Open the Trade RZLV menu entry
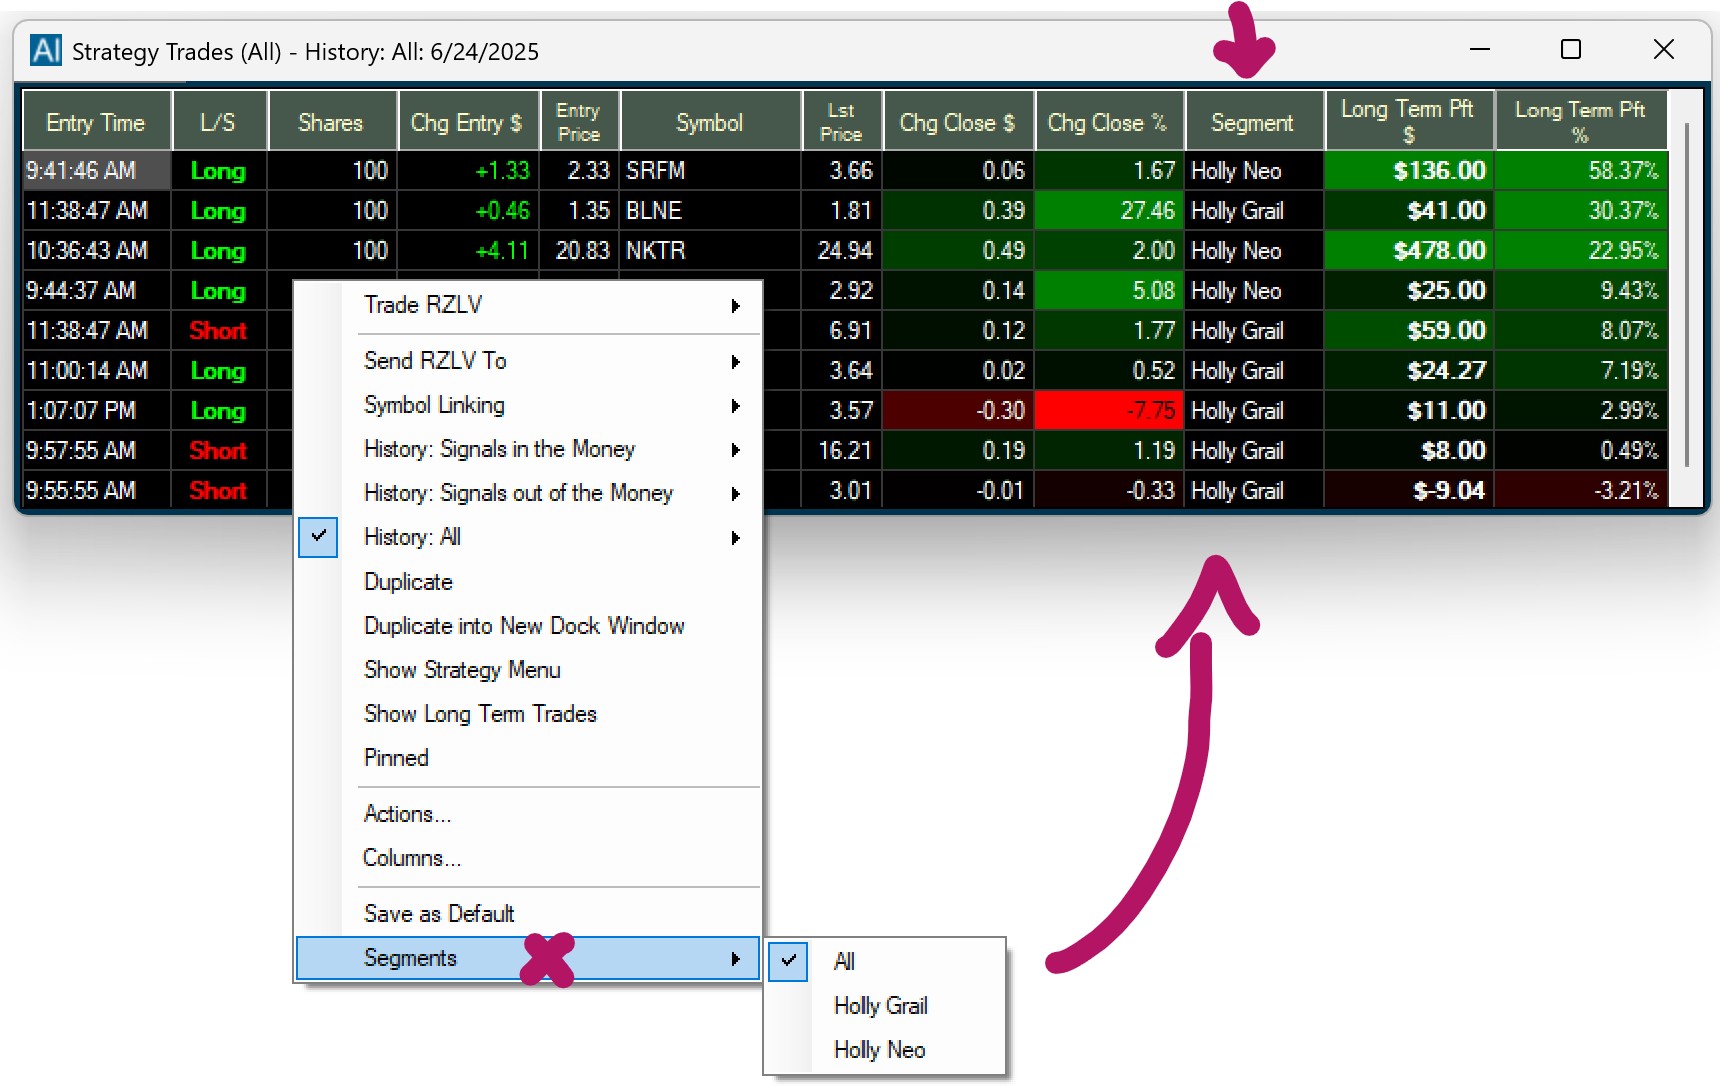This screenshot has width=1720, height=1087. [x=528, y=305]
